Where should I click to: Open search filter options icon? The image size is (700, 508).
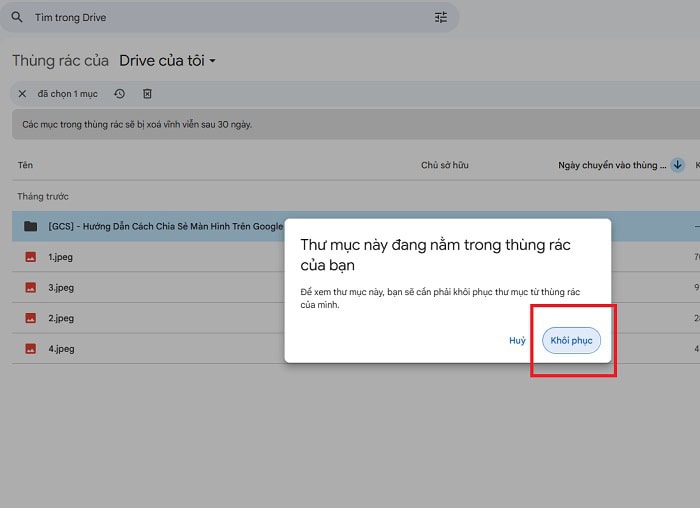pos(441,17)
